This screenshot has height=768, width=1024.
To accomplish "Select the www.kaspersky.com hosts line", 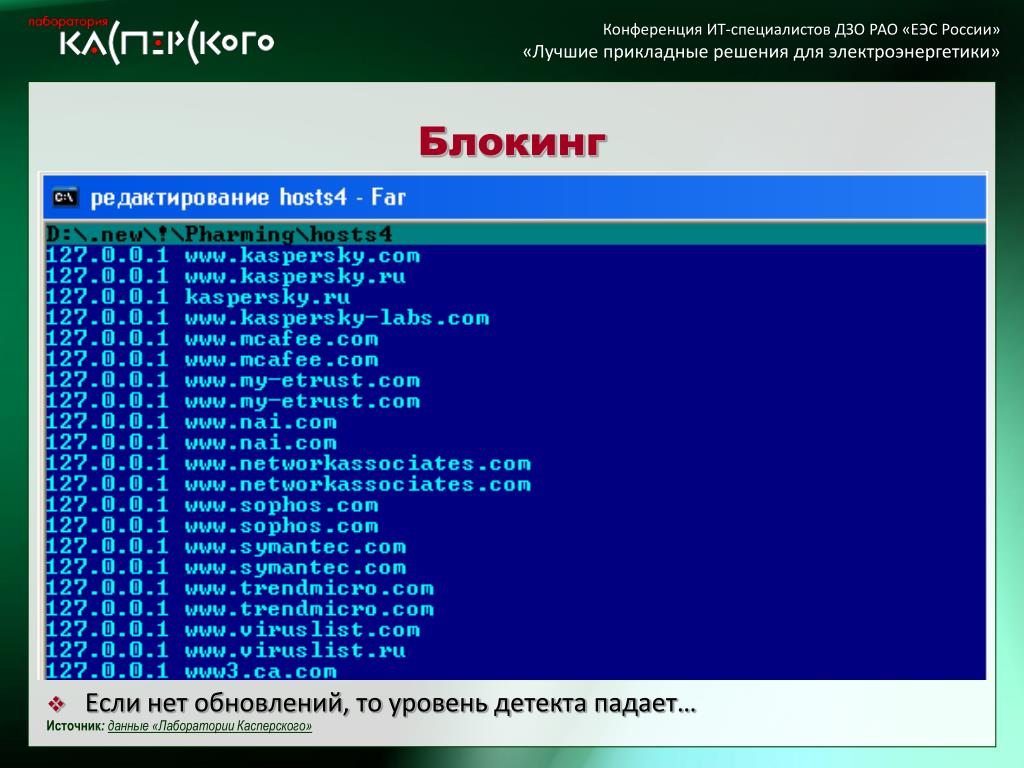I will click(232, 255).
